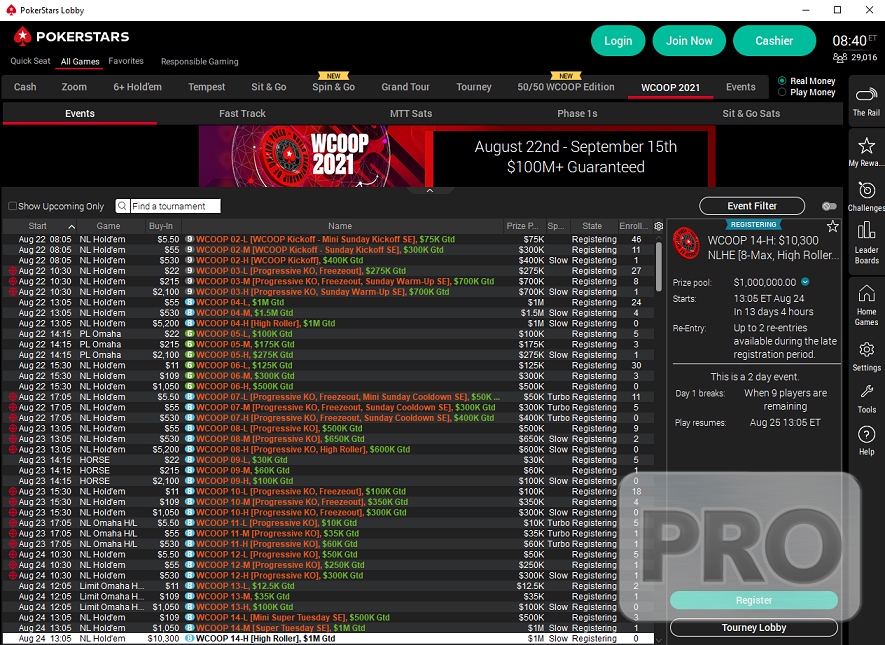
Task: Sort the list by the Buy-In column header
Action: 161,226
